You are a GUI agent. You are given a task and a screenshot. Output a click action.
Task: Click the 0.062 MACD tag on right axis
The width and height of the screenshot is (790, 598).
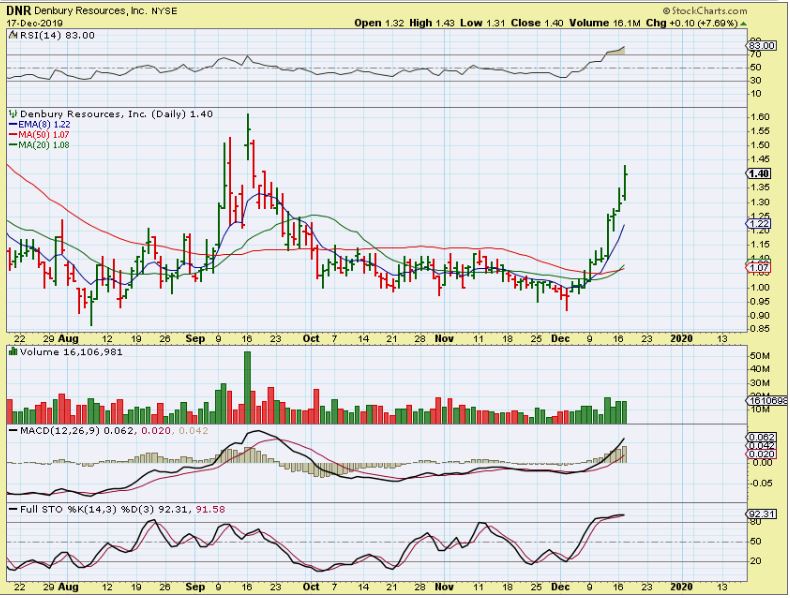[761, 437]
